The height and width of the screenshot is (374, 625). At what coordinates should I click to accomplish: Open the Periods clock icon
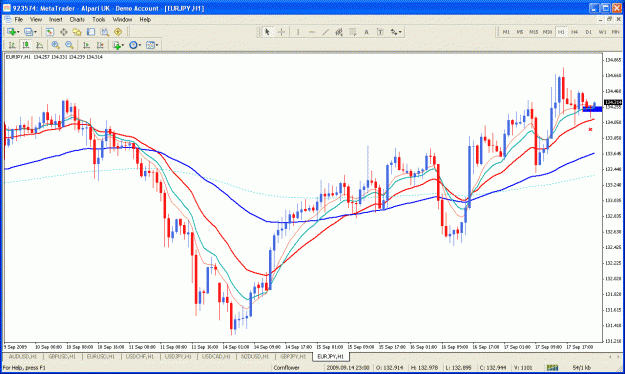click(133, 45)
